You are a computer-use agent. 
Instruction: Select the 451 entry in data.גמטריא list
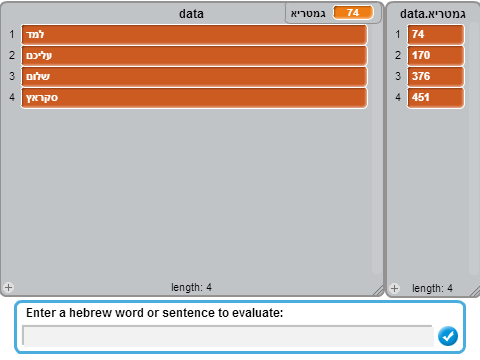tap(435, 98)
